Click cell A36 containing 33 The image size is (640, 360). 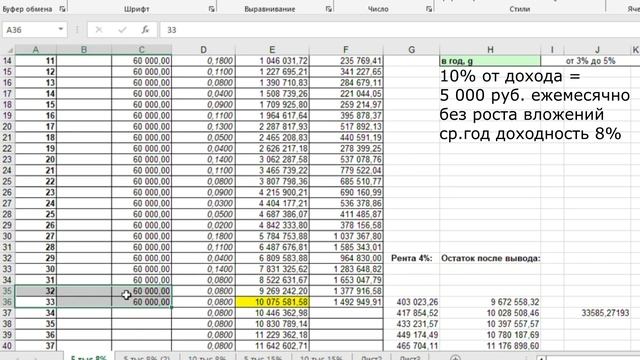[x=36, y=302]
